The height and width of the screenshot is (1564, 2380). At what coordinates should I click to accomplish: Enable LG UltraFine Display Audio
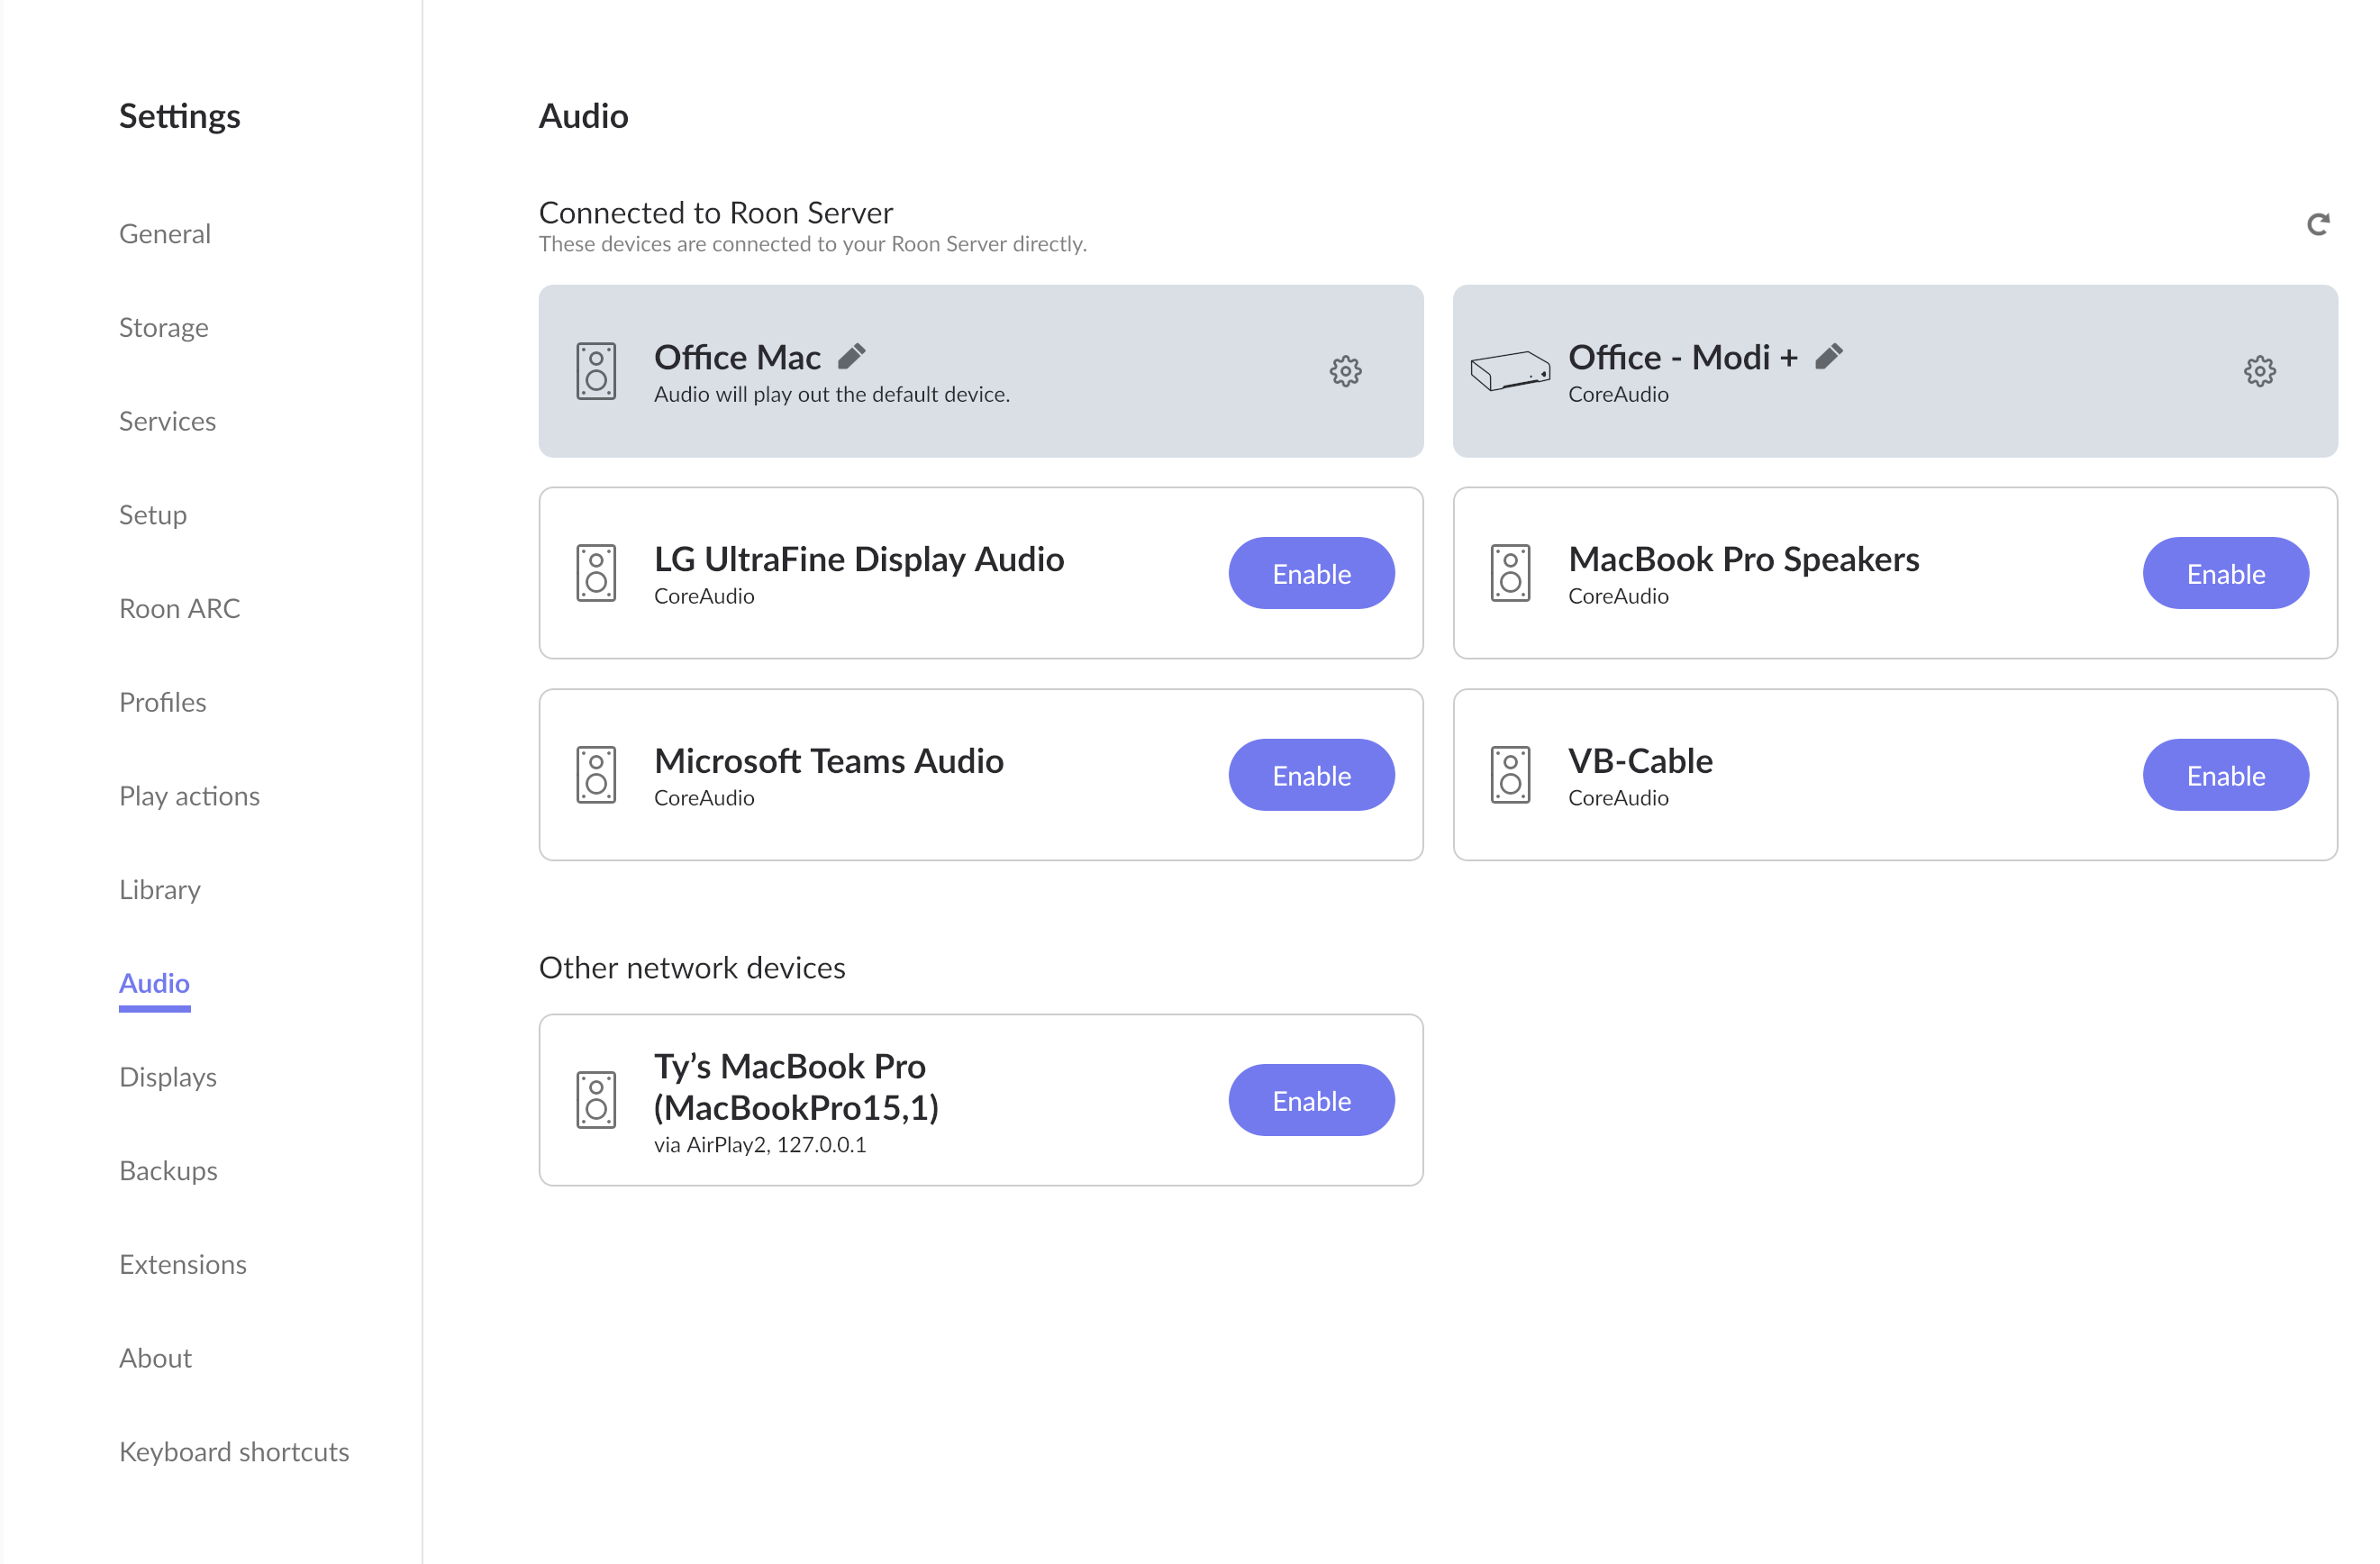pyautogui.click(x=1311, y=573)
